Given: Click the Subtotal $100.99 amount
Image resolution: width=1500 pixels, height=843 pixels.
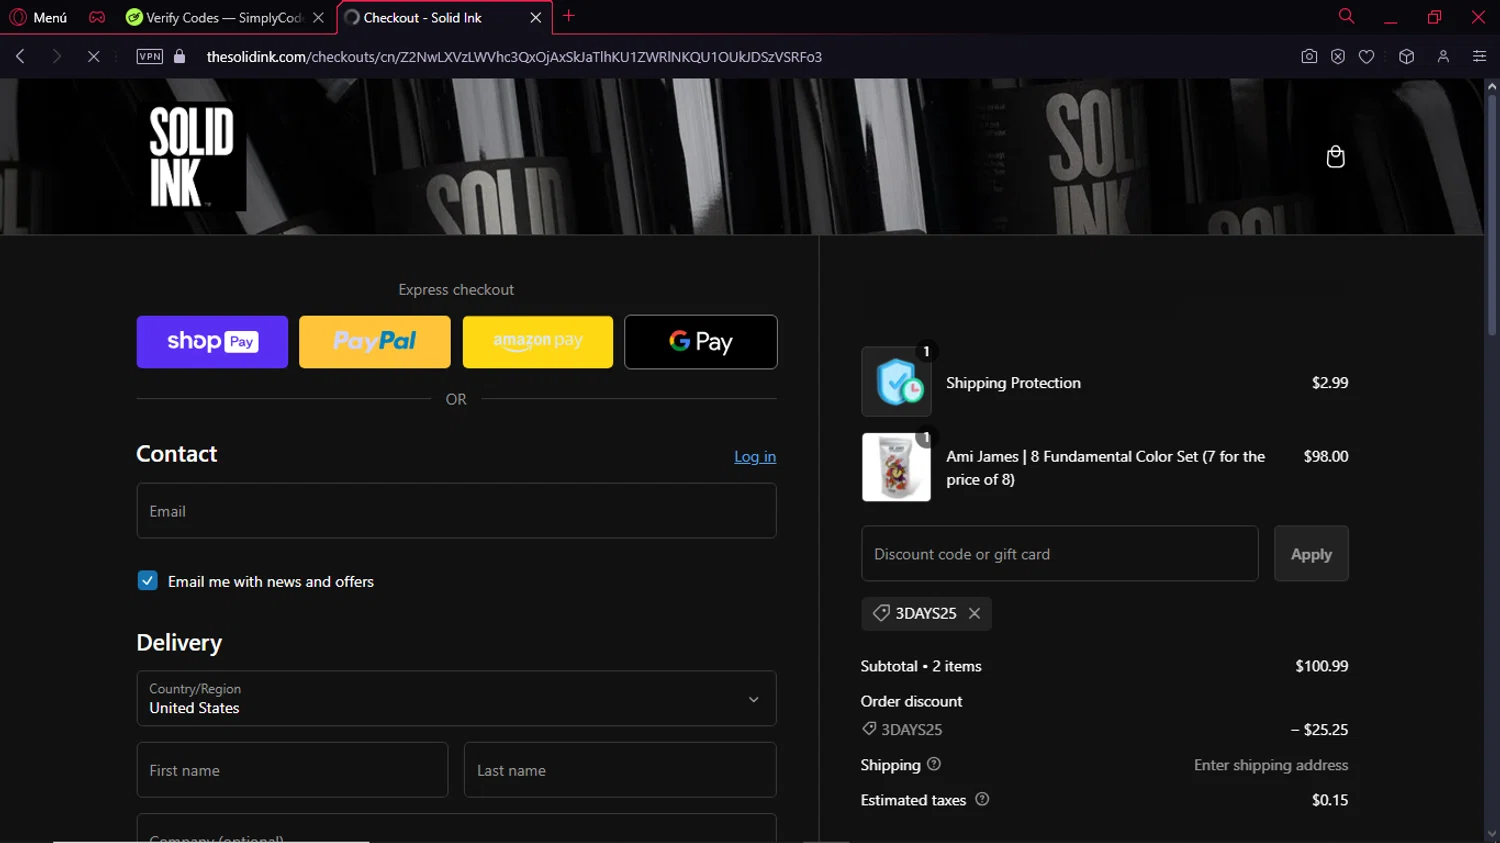Looking at the screenshot, I should pos(1321,666).
